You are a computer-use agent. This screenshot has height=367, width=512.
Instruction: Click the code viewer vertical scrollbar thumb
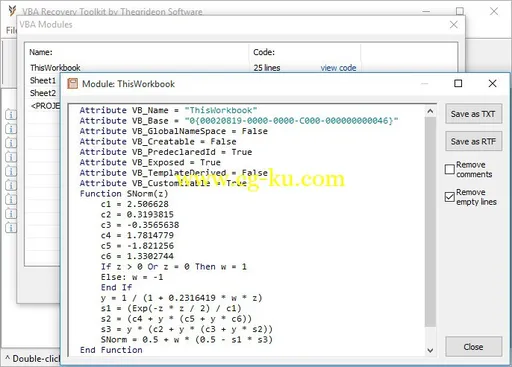430,222
